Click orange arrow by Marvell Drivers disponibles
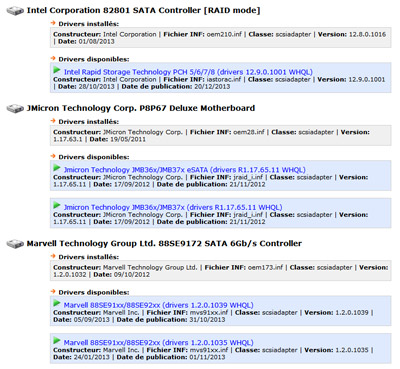 pyautogui.click(x=53, y=291)
